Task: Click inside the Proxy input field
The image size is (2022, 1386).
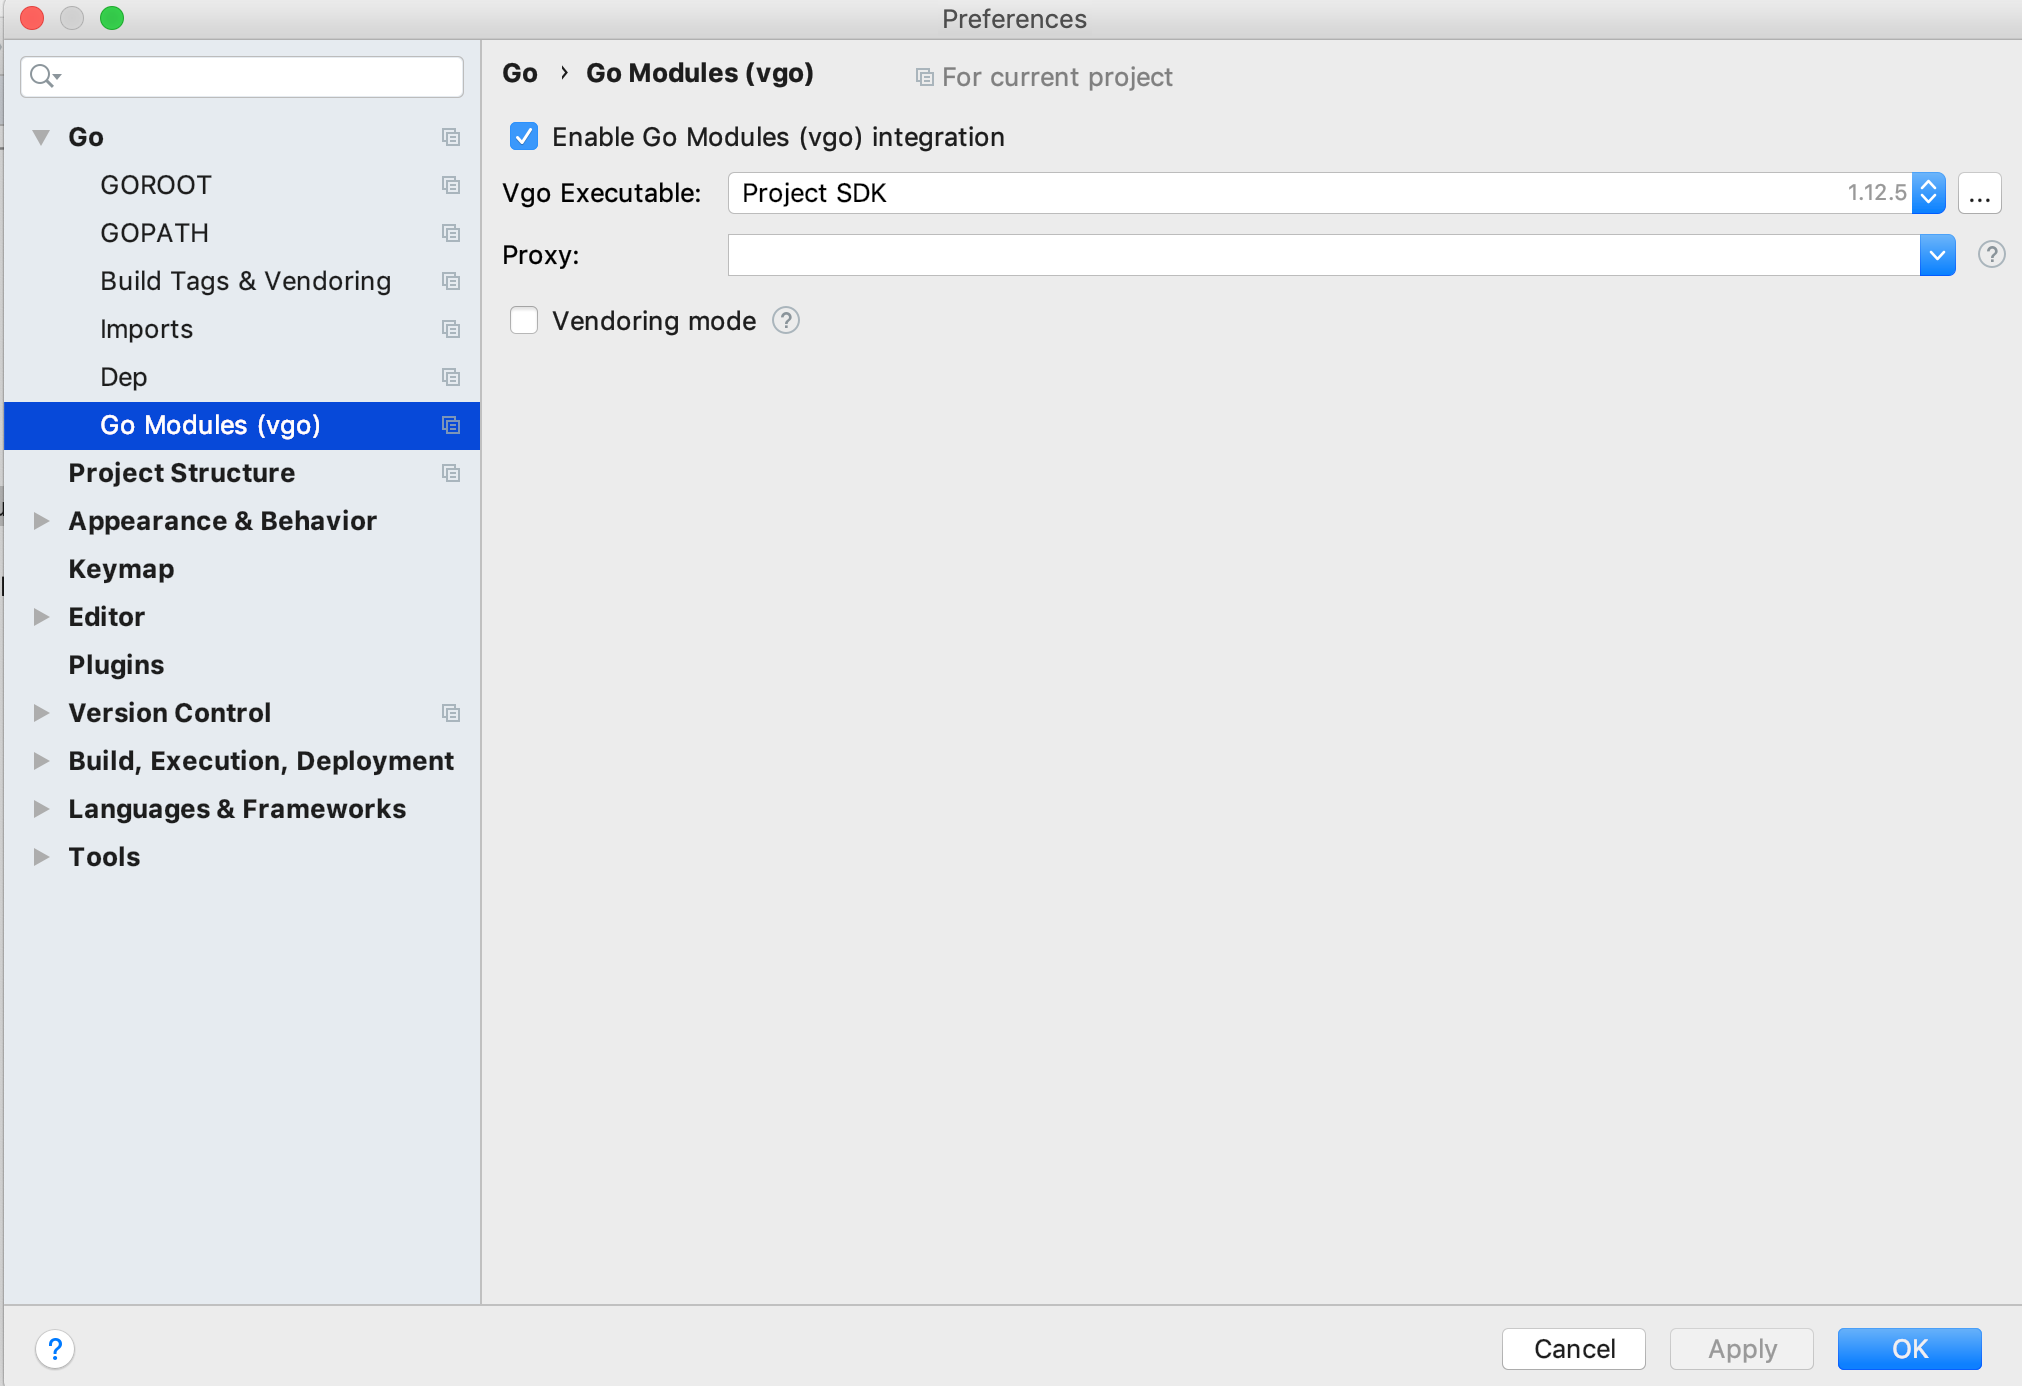Action: tap(1300, 255)
